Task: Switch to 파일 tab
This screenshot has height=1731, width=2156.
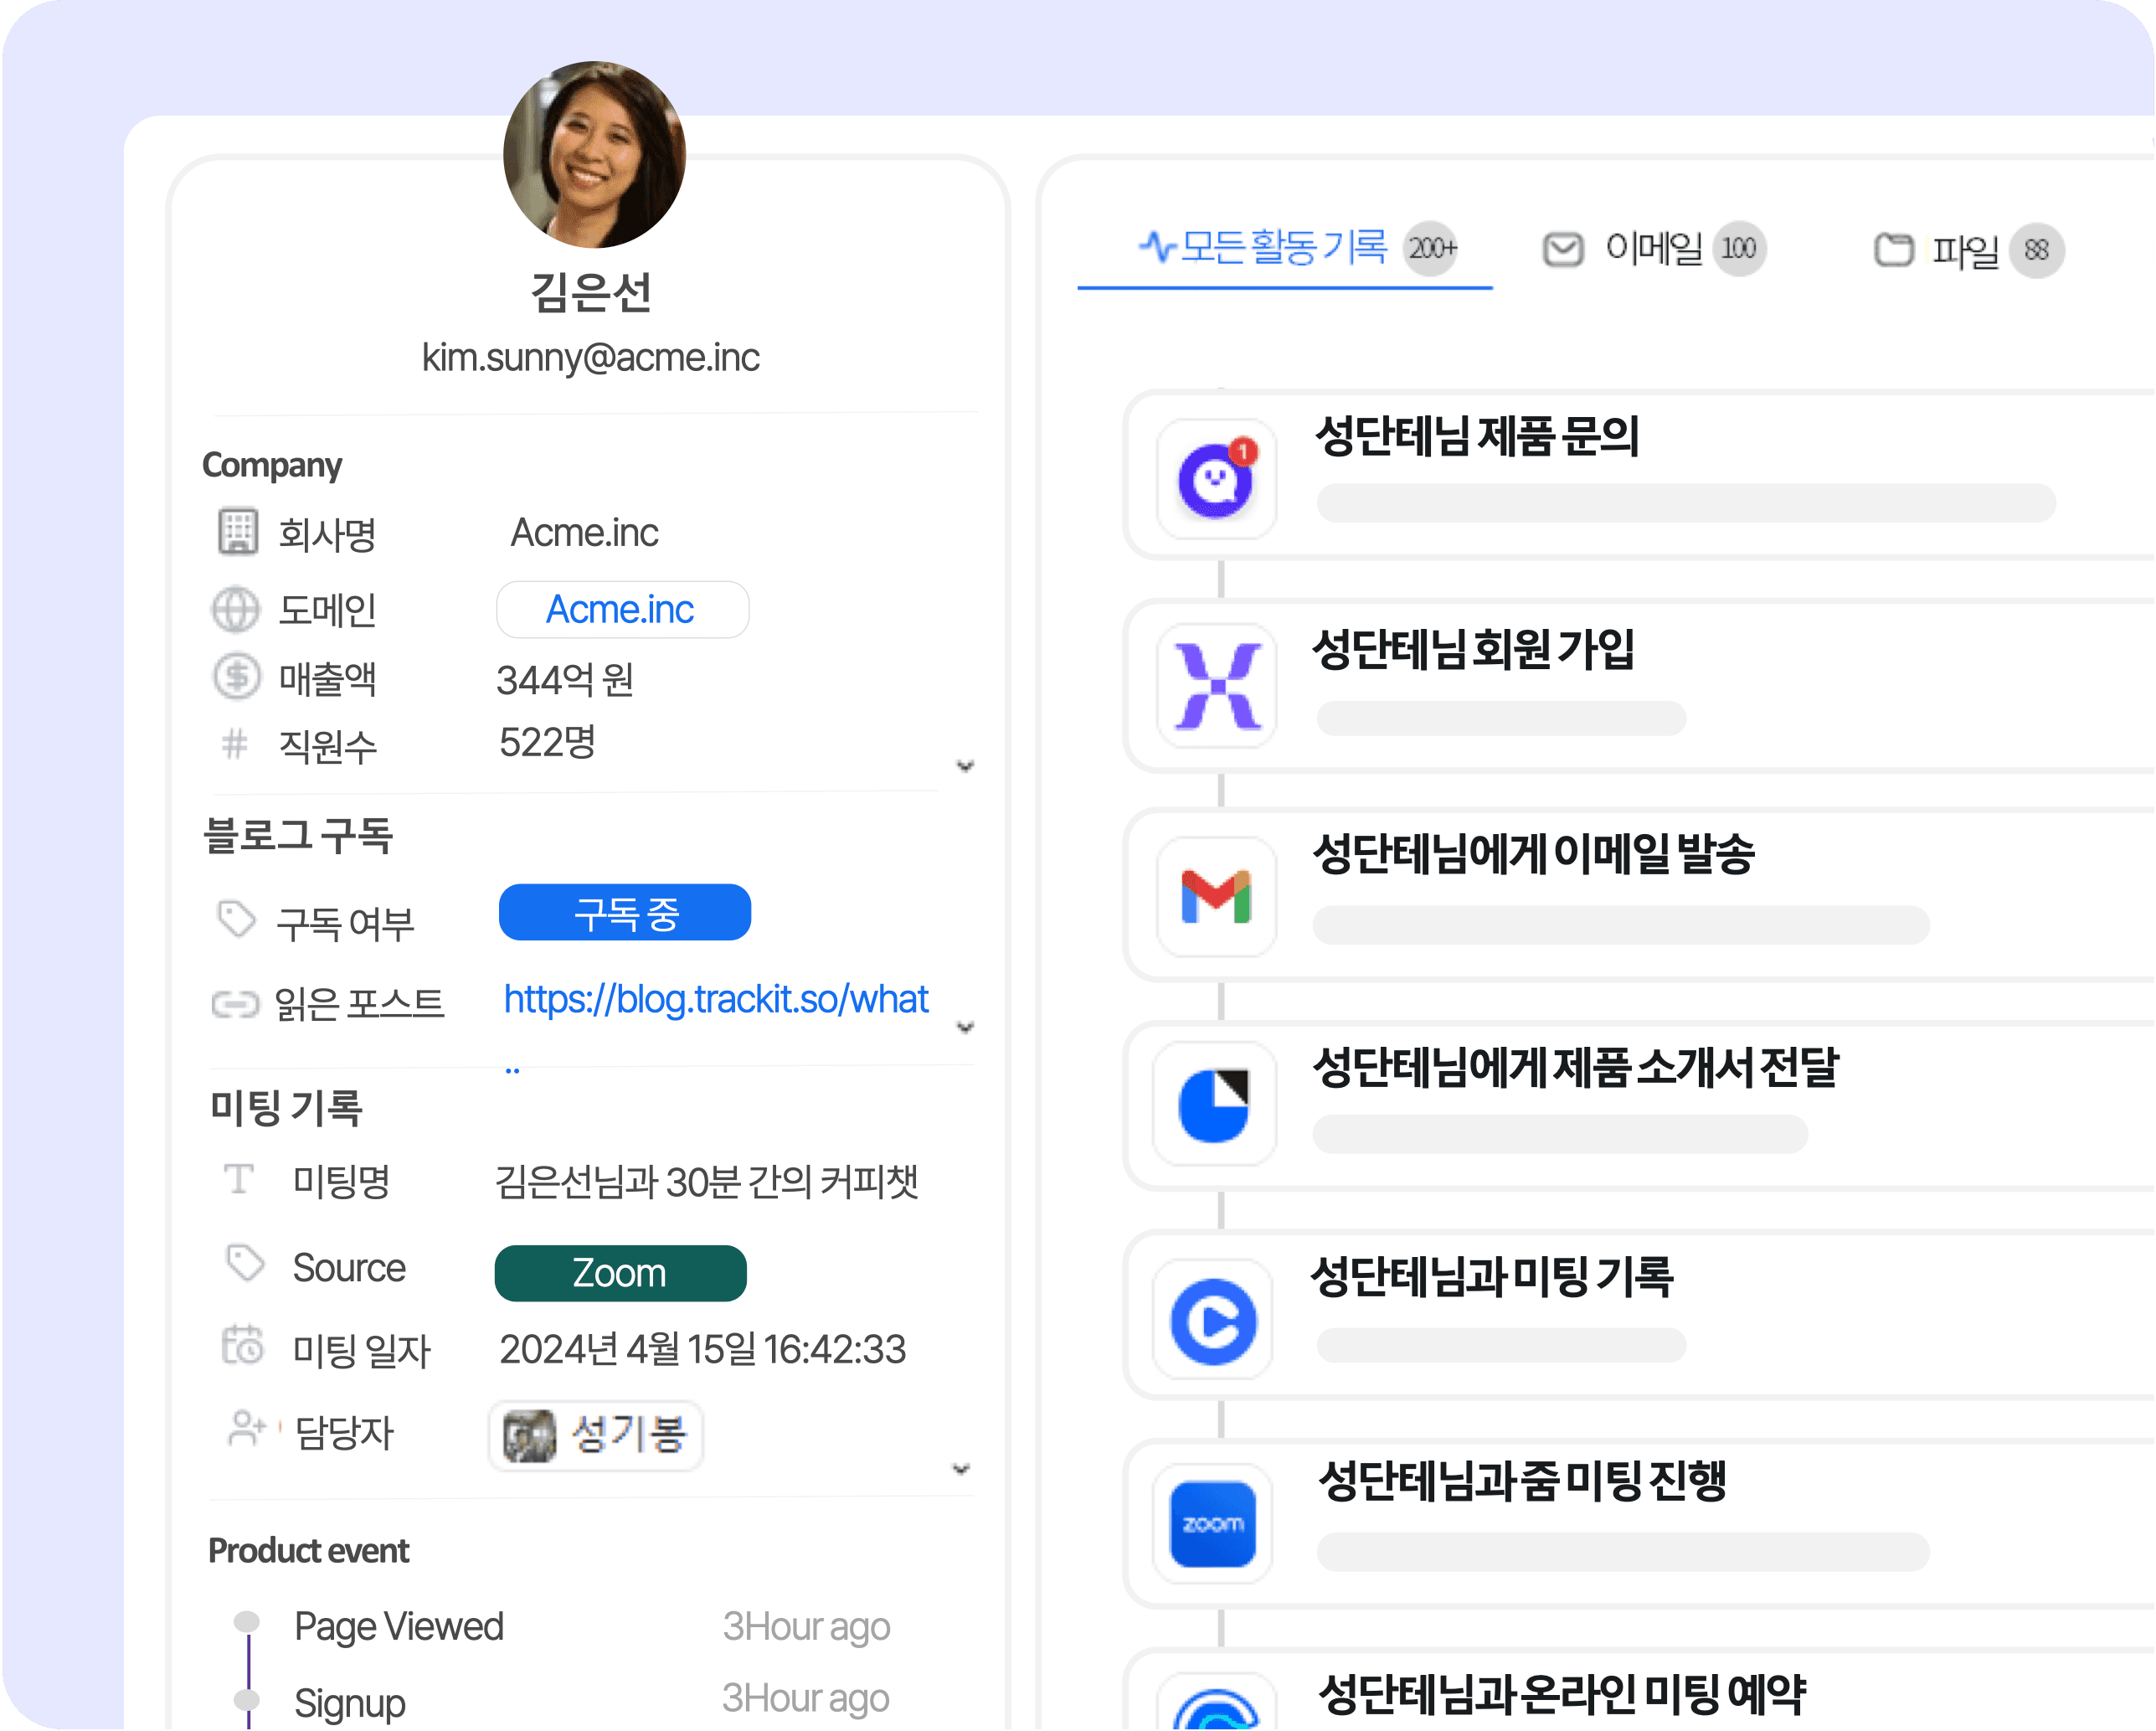Action: click(x=1968, y=250)
